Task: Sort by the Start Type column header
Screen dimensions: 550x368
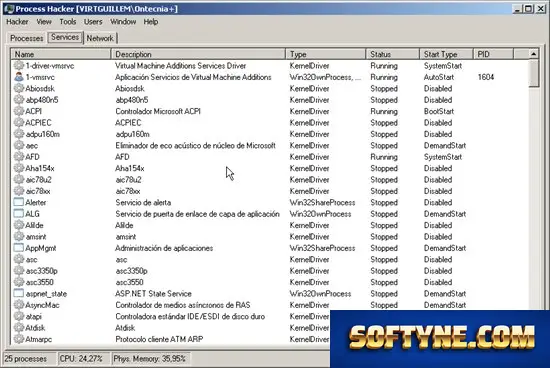Action: point(446,54)
